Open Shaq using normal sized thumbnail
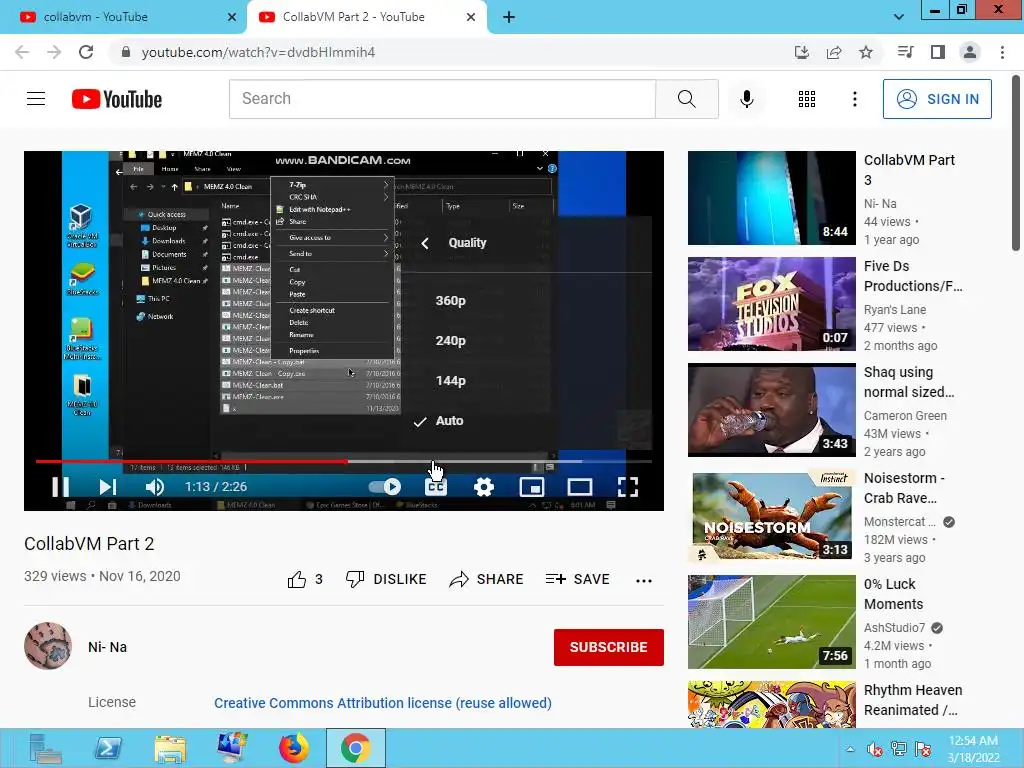 (771, 409)
